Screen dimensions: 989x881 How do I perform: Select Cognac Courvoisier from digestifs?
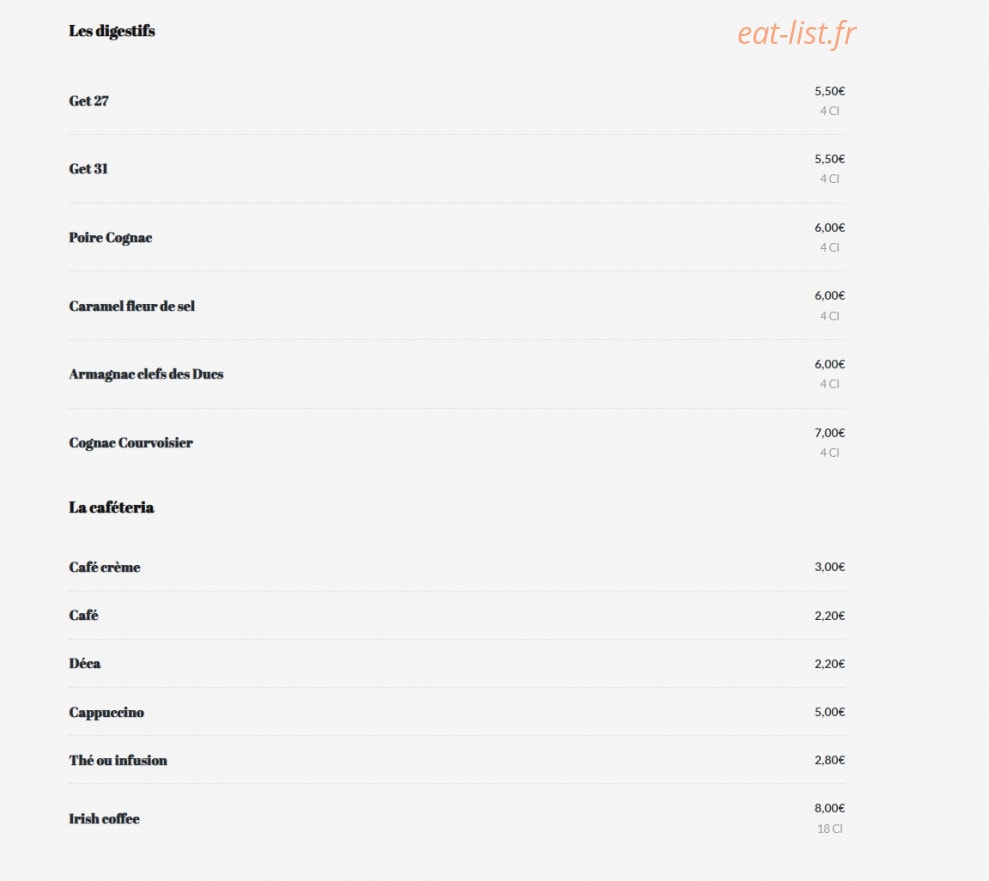tap(131, 443)
